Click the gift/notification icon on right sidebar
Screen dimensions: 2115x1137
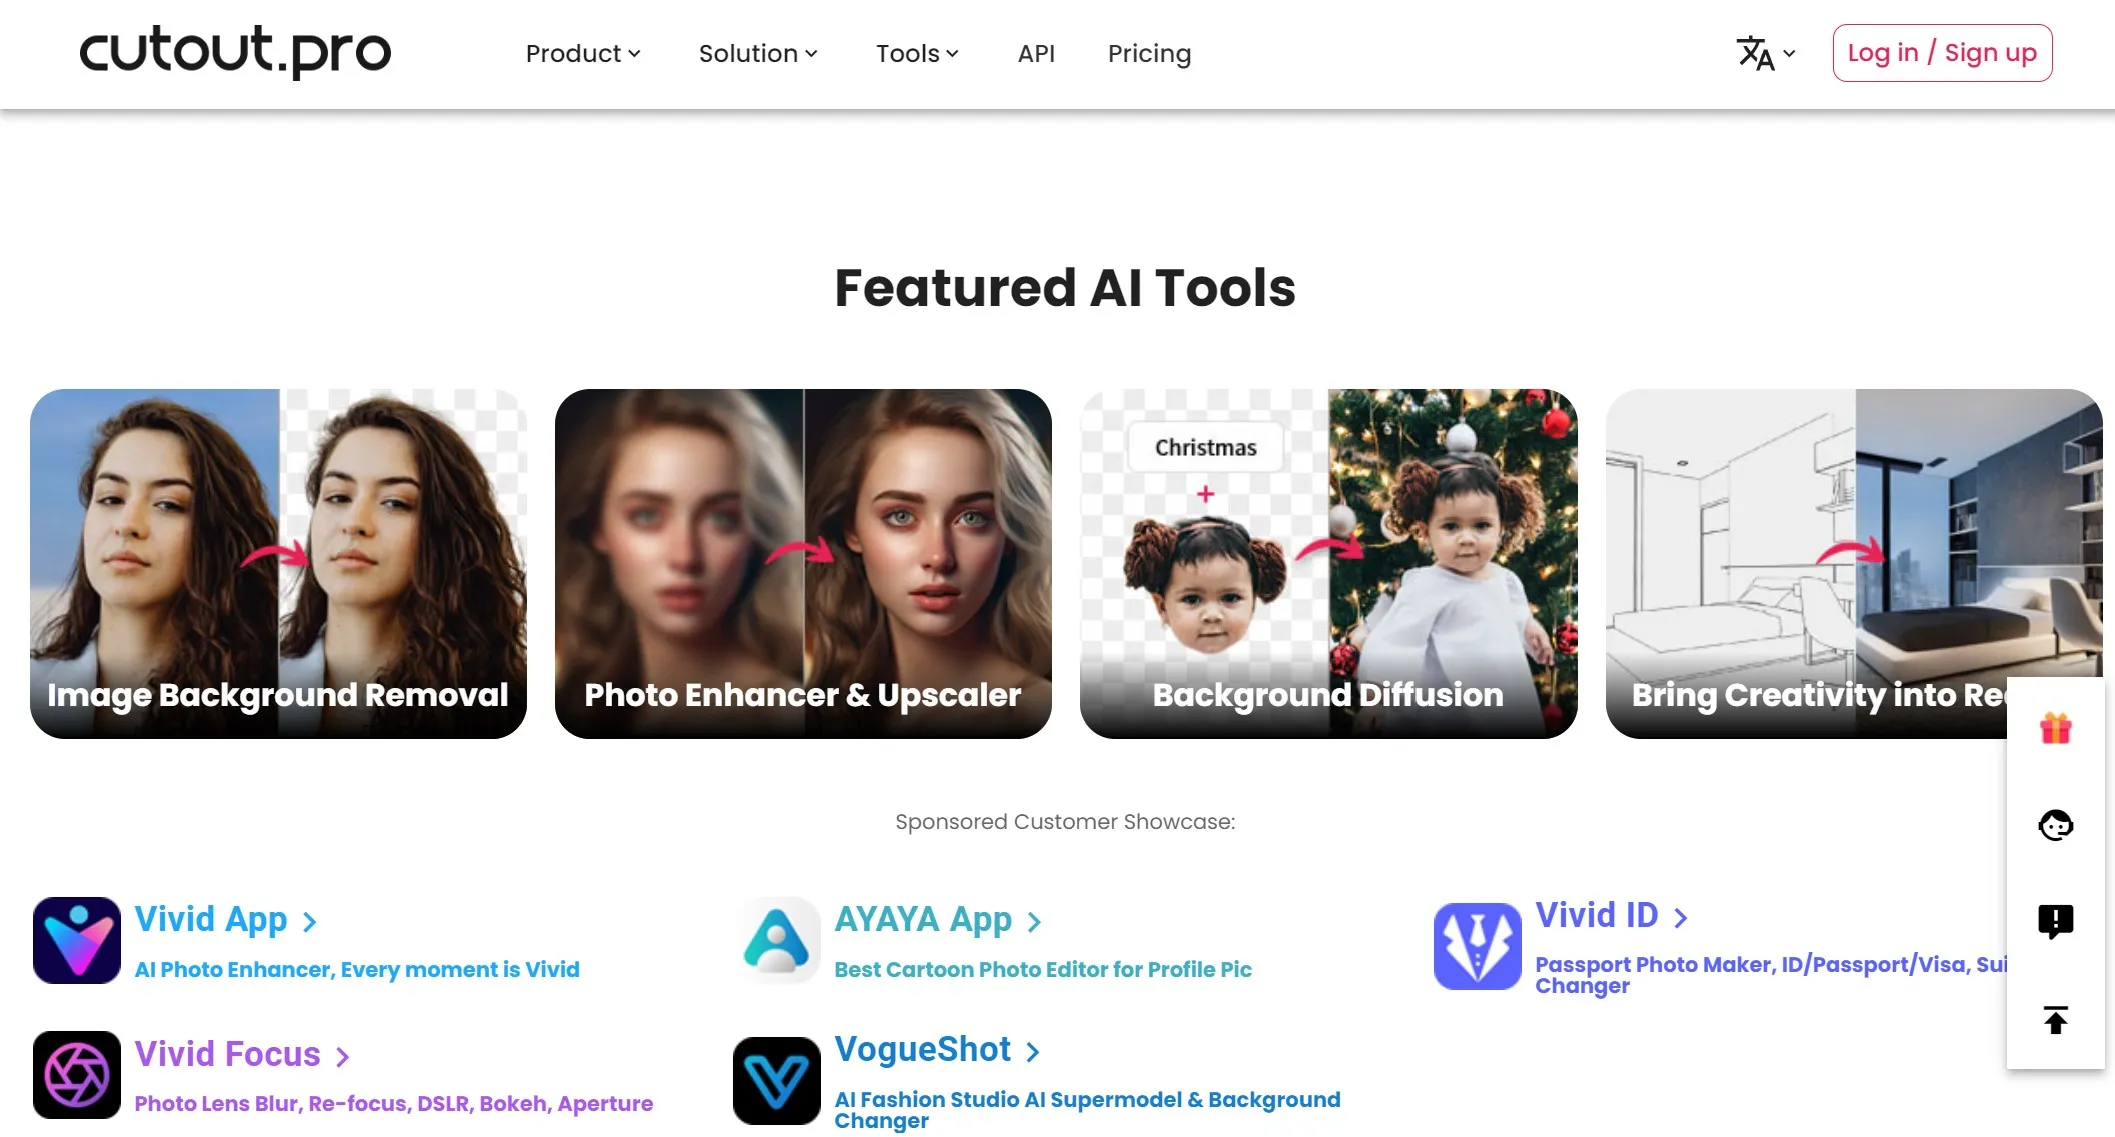tap(2058, 725)
